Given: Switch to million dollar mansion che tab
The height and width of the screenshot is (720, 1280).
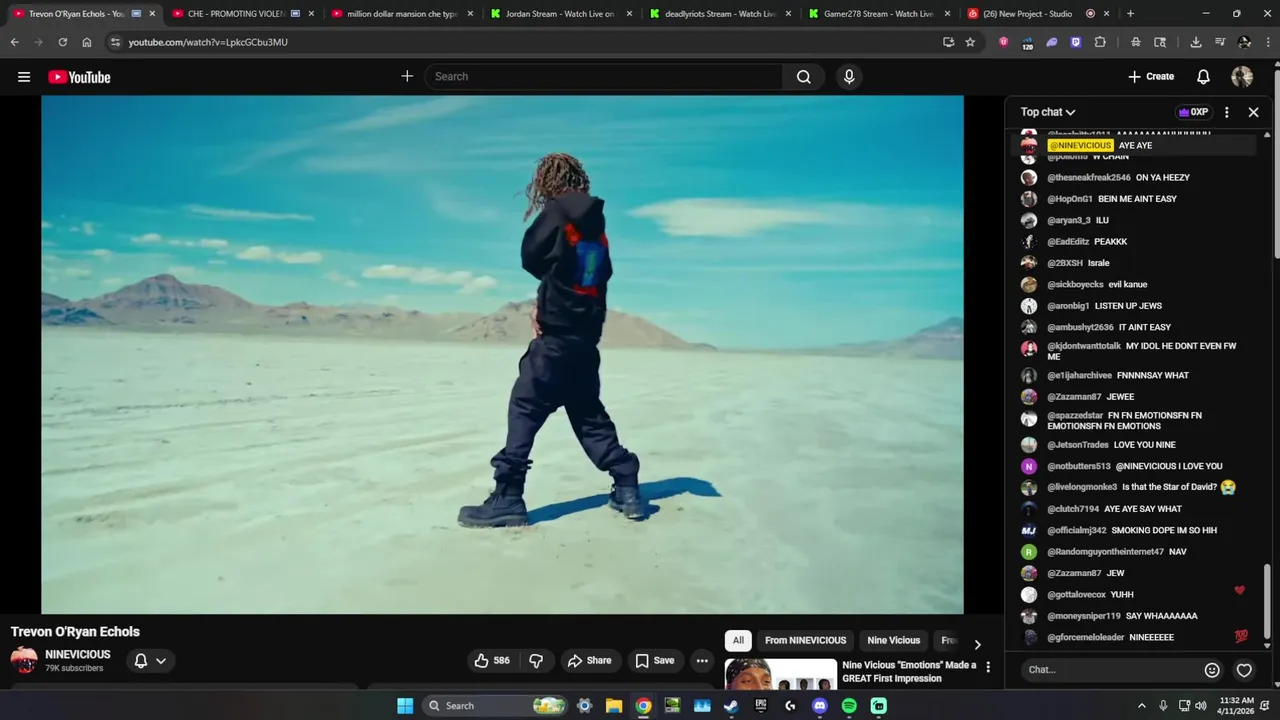Looking at the screenshot, I should pos(400,14).
